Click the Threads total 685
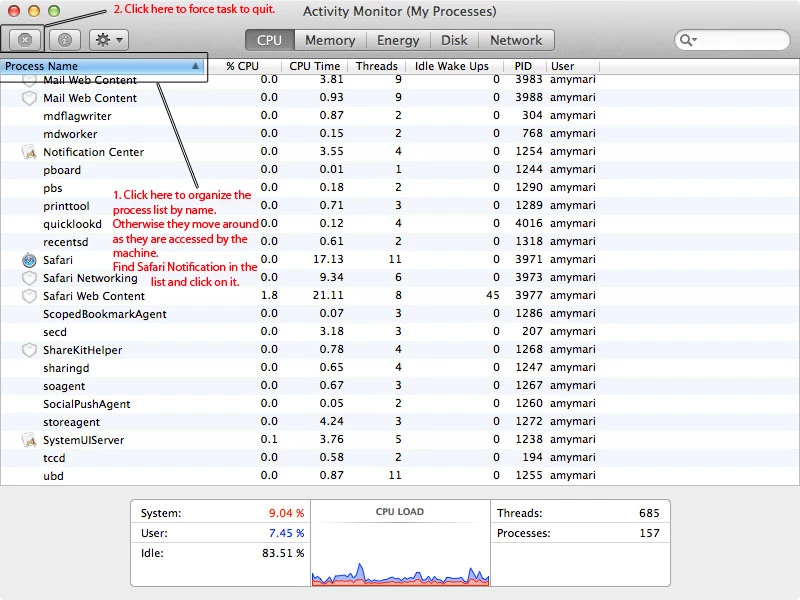 (x=649, y=513)
